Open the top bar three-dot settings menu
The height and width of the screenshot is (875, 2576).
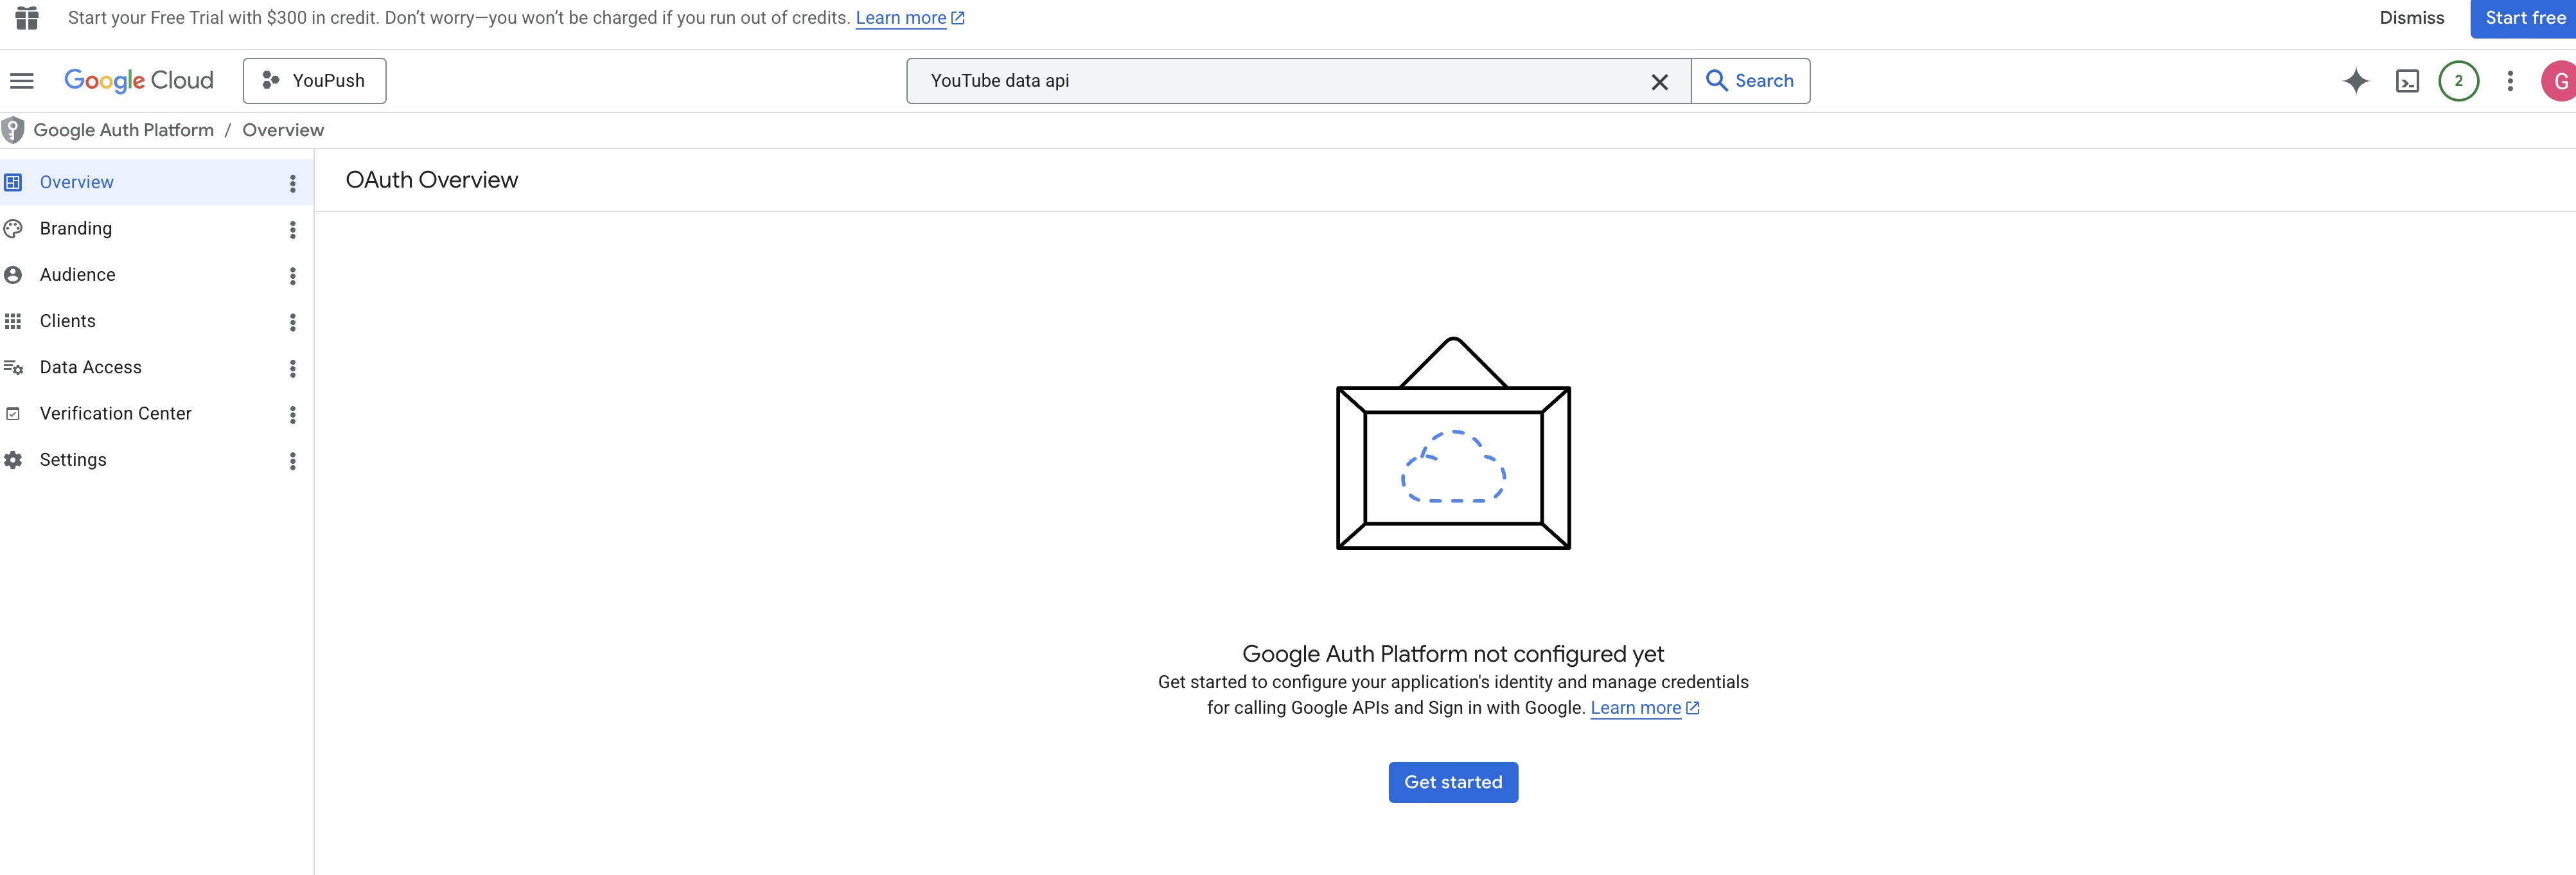(x=2509, y=81)
